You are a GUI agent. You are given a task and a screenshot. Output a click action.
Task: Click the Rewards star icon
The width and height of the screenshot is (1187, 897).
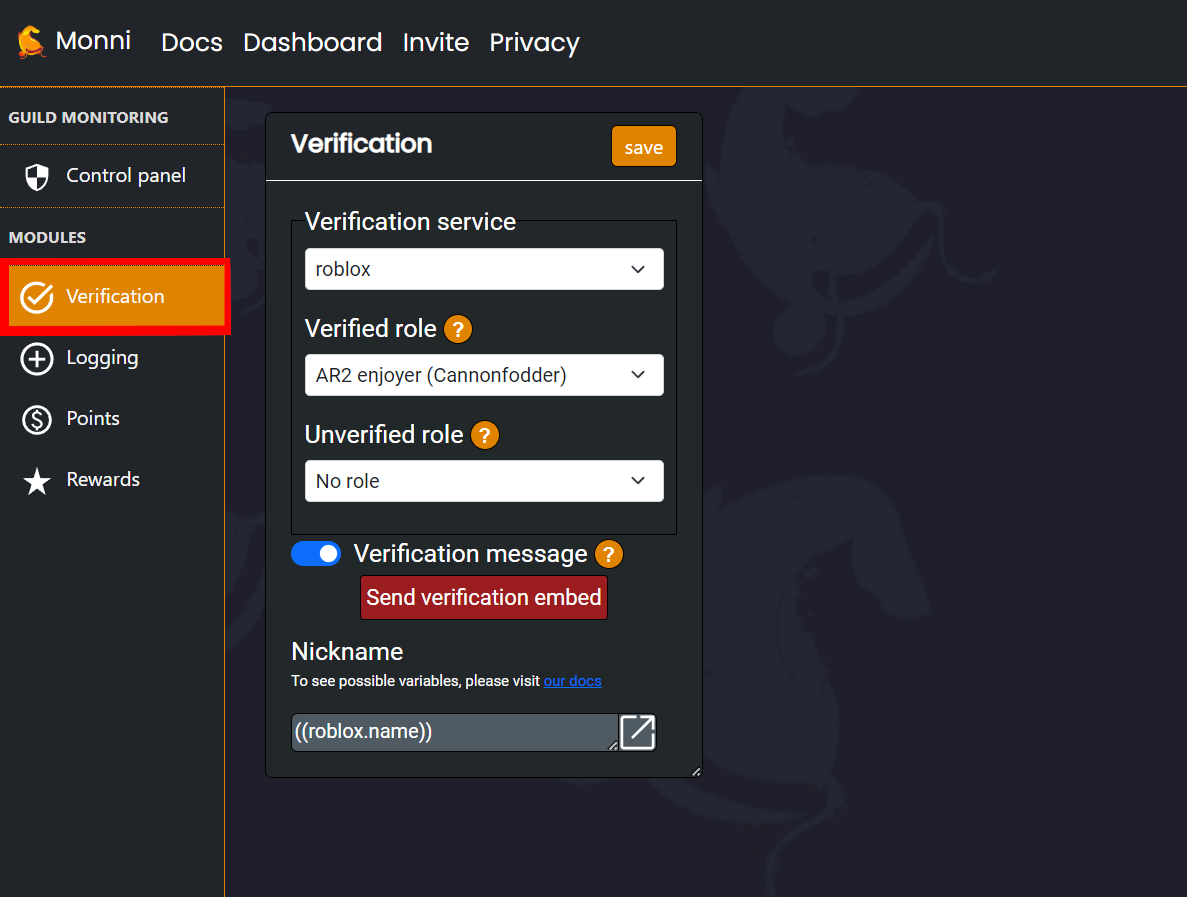pos(37,479)
